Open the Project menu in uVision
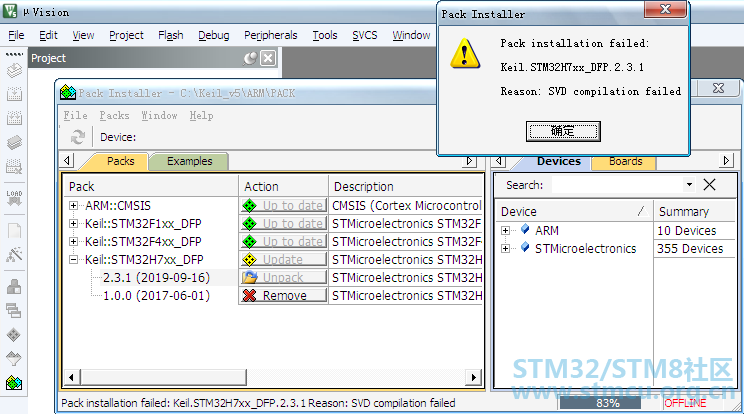744x414 pixels. 126,35
